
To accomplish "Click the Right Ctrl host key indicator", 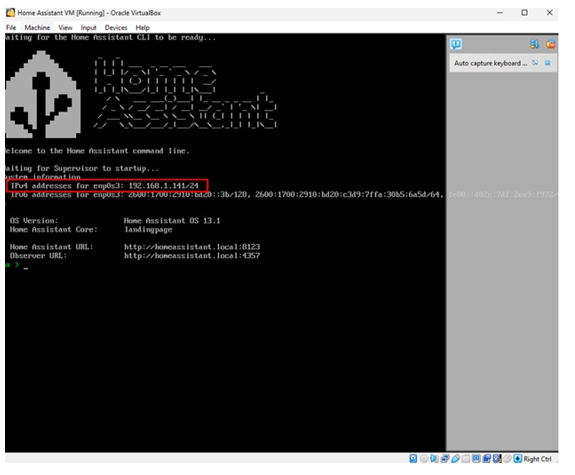I will coord(537,459).
